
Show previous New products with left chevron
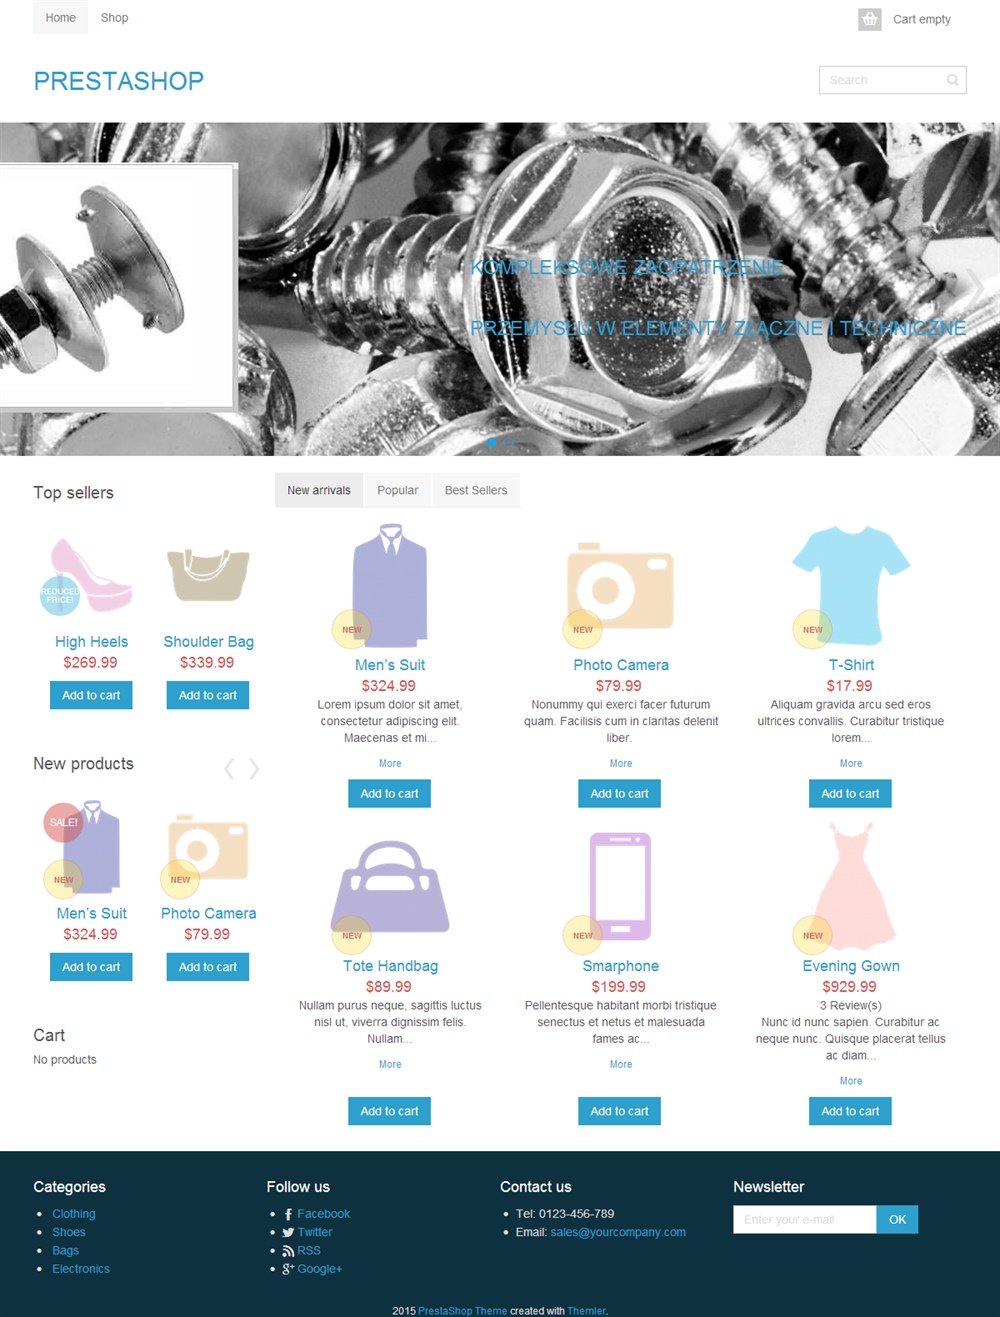click(229, 768)
